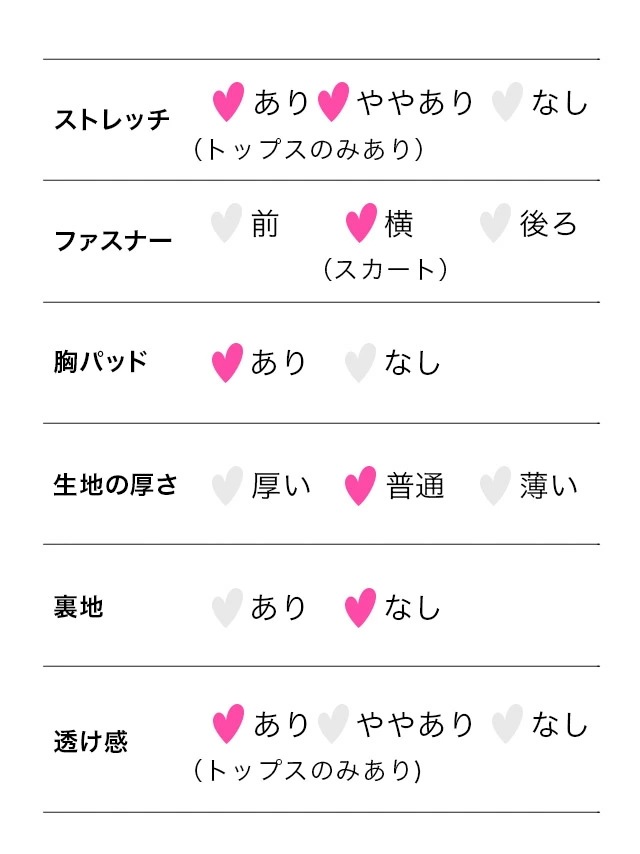640x854 pixels.
Task: Click the pink heart beside ファスナー 横
Action: click(361, 223)
